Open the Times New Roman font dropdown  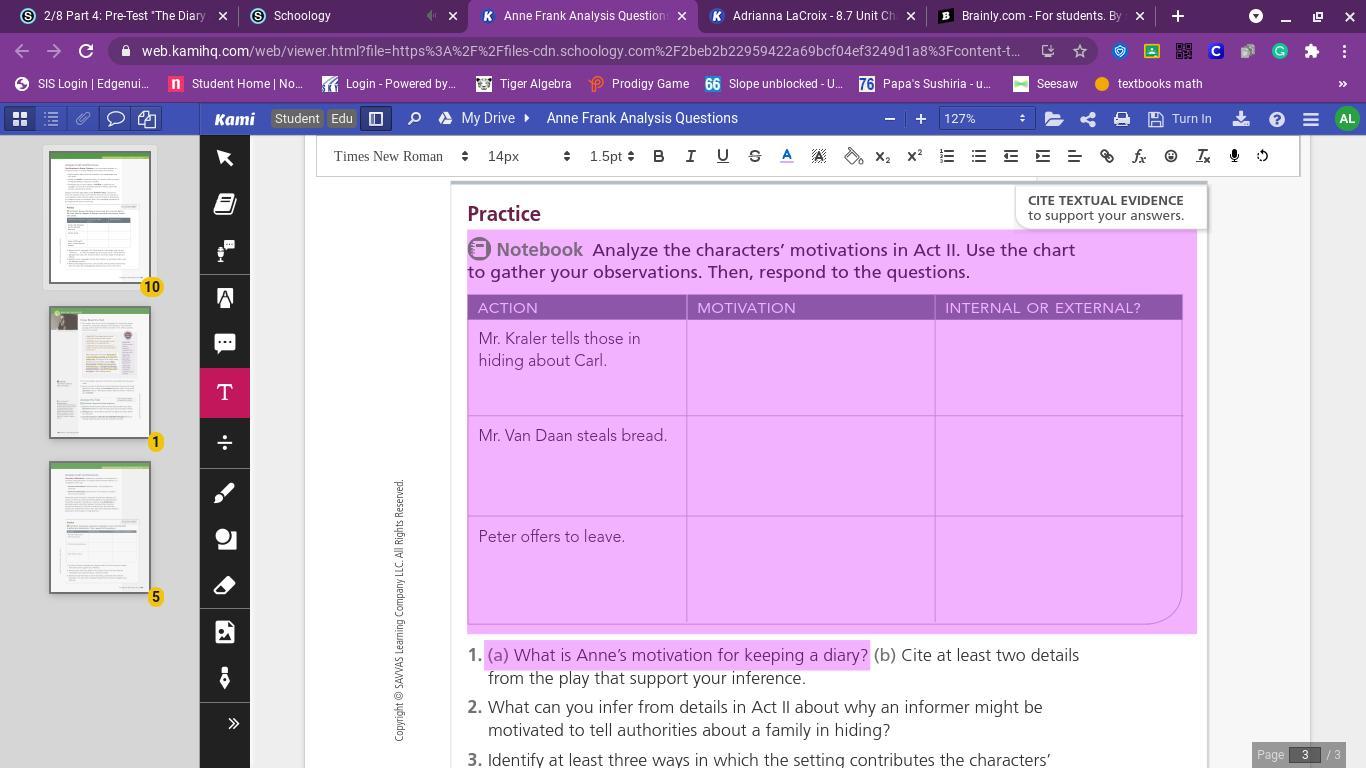click(x=401, y=156)
